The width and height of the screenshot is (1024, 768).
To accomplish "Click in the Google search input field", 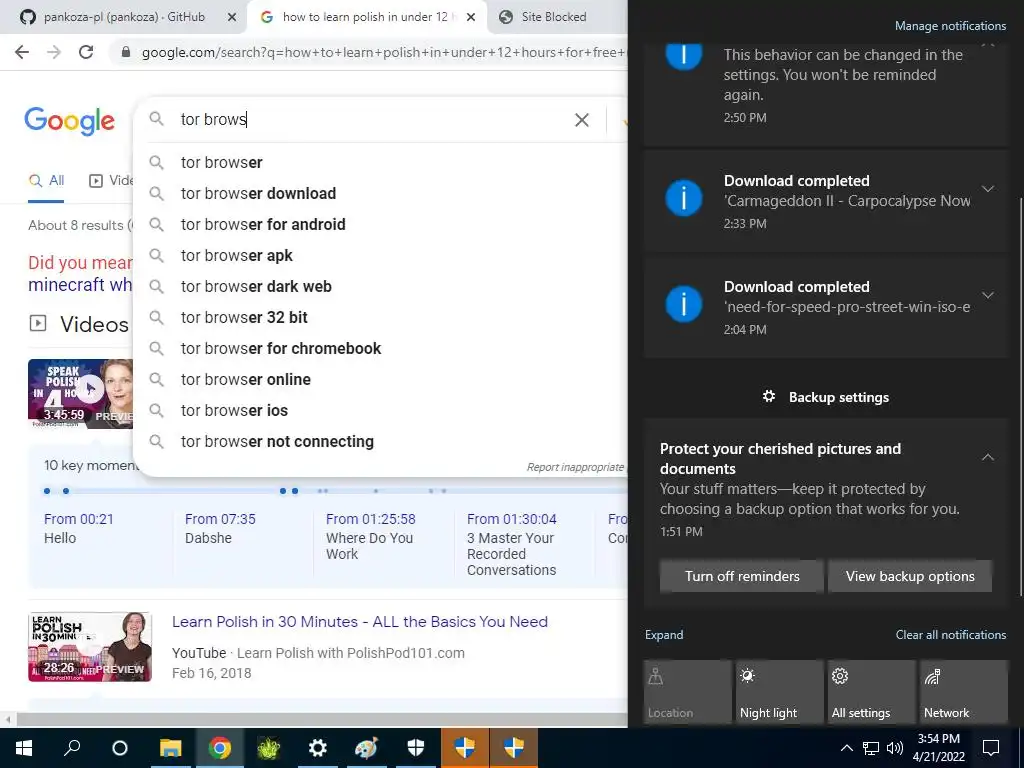I will 372,120.
